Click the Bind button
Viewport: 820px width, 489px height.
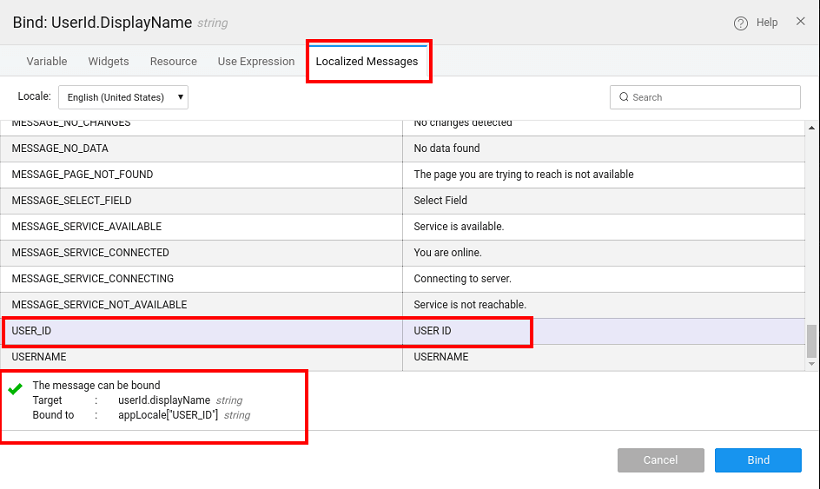758,460
